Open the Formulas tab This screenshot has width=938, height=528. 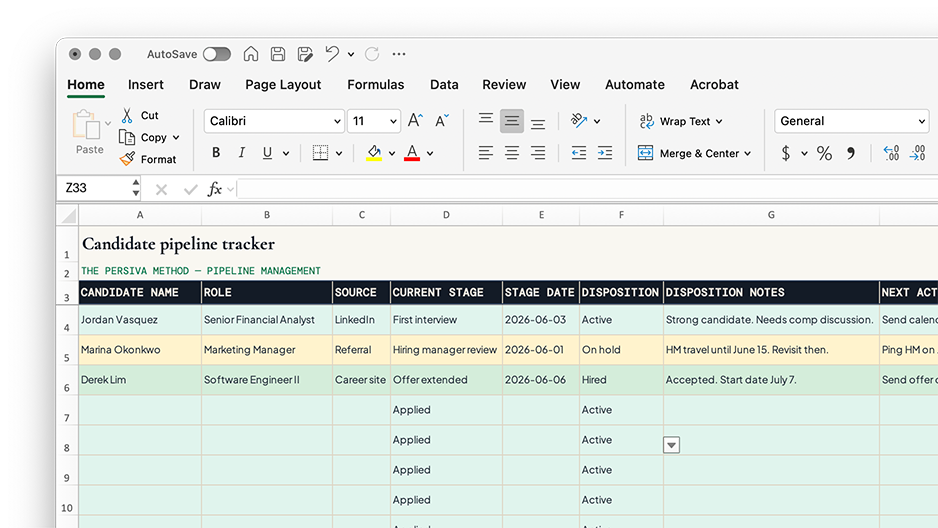[x=376, y=85]
